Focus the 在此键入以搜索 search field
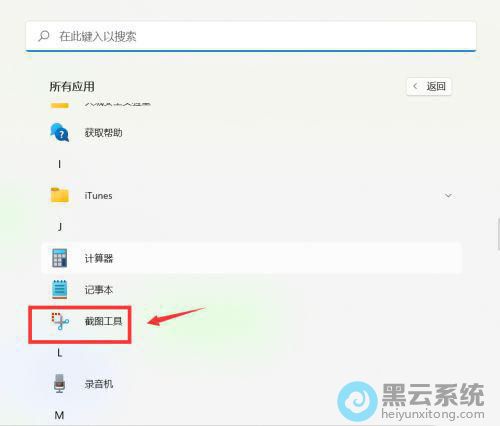The image size is (500, 426). [x=251, y=36]
